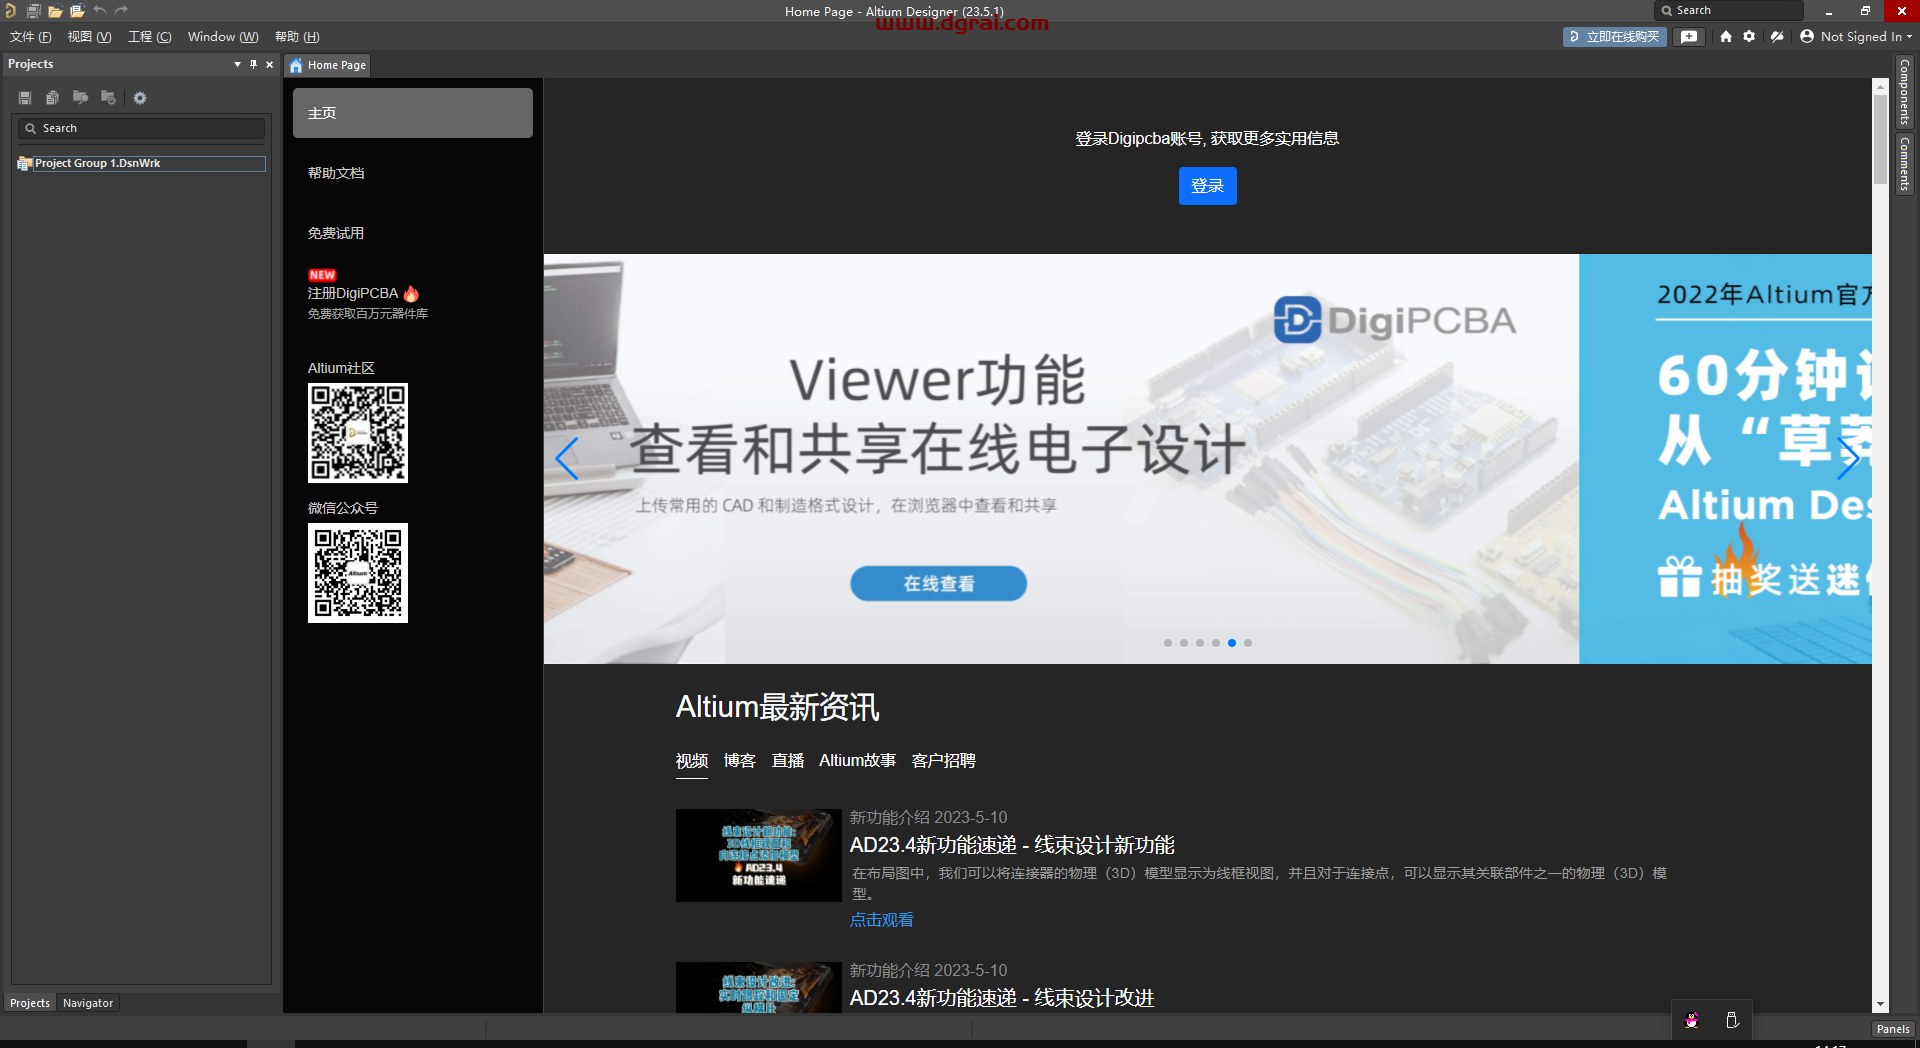
Task: Open the preferences gear icon next to Home
Action: click(1750, 36)
